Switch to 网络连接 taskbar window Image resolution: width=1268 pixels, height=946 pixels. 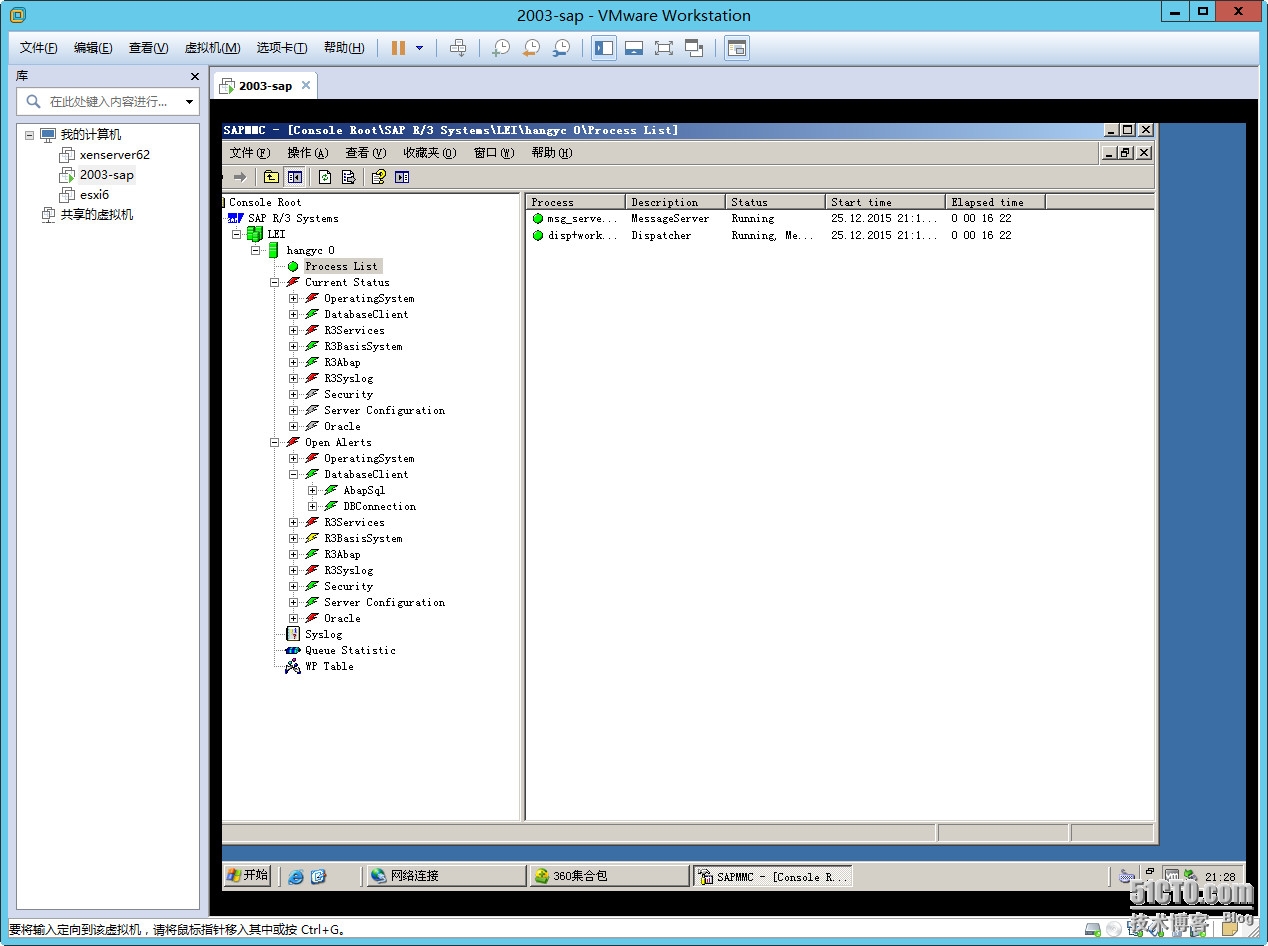tap(446, 876)
